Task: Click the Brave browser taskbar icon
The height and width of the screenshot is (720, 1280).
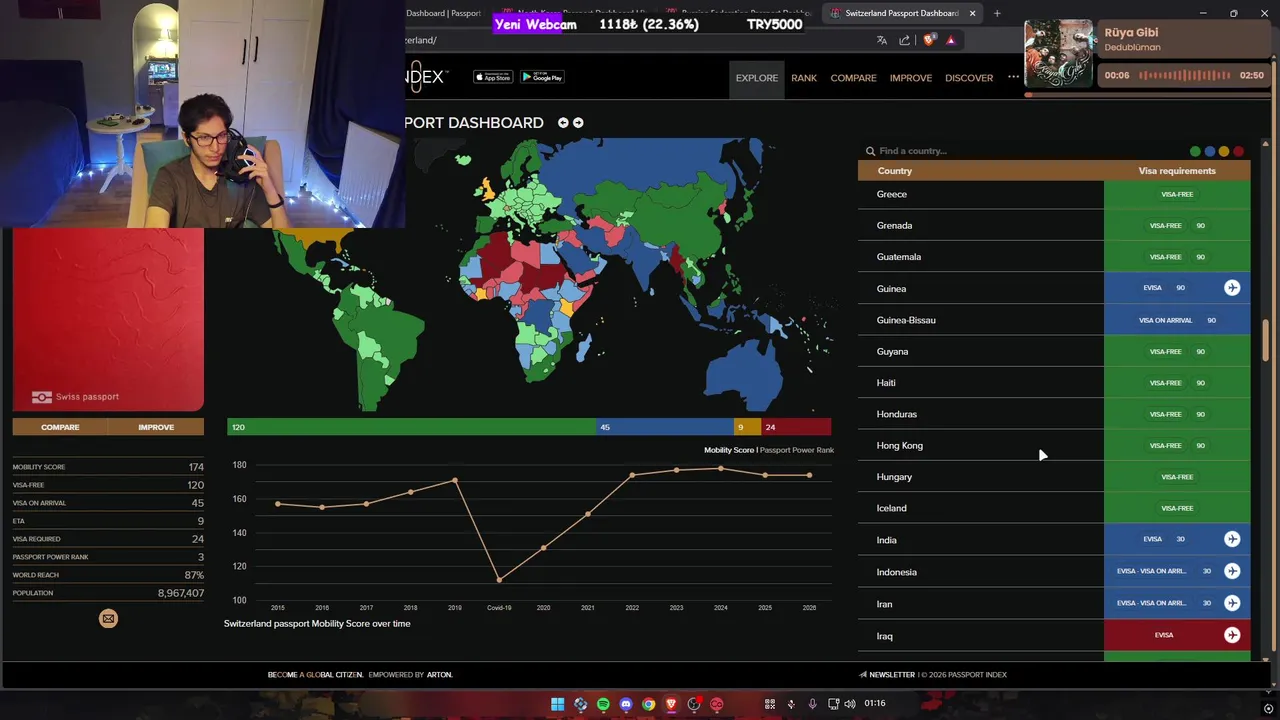Action: click(x=671, y=704)
